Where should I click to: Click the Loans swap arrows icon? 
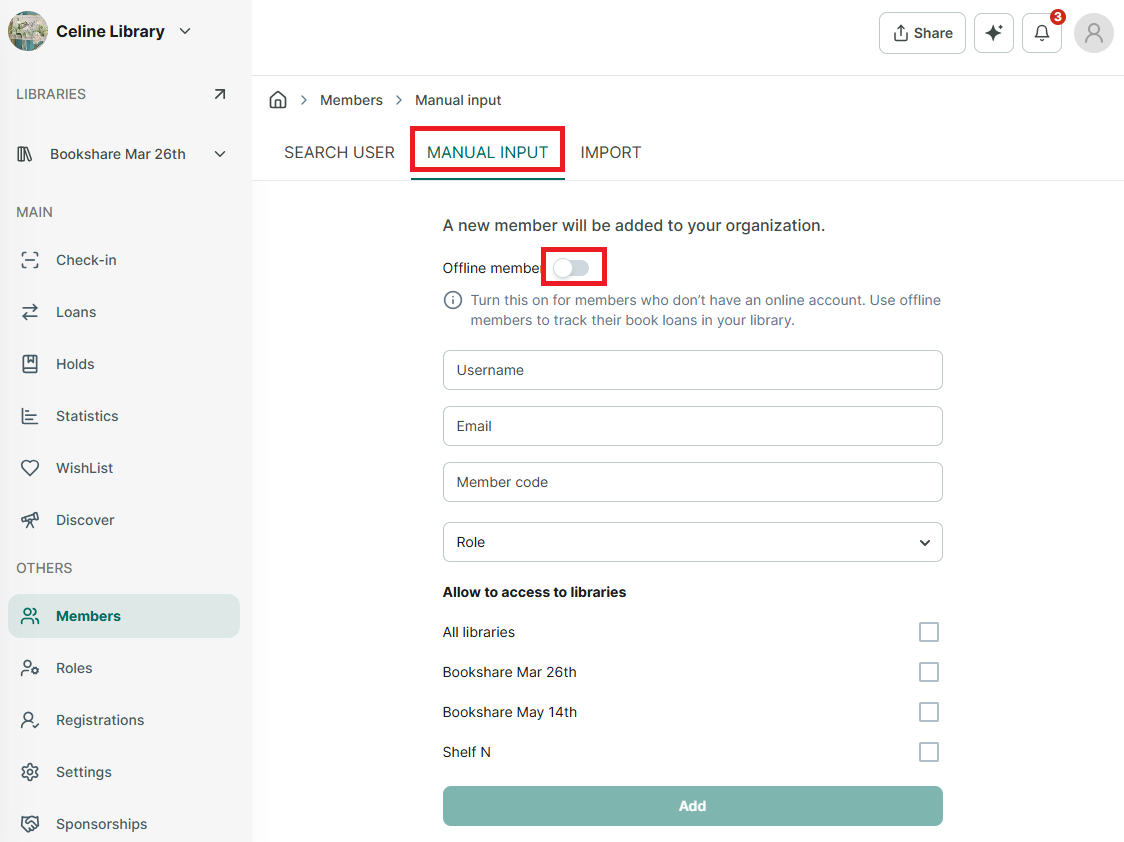tap(30, 312)
